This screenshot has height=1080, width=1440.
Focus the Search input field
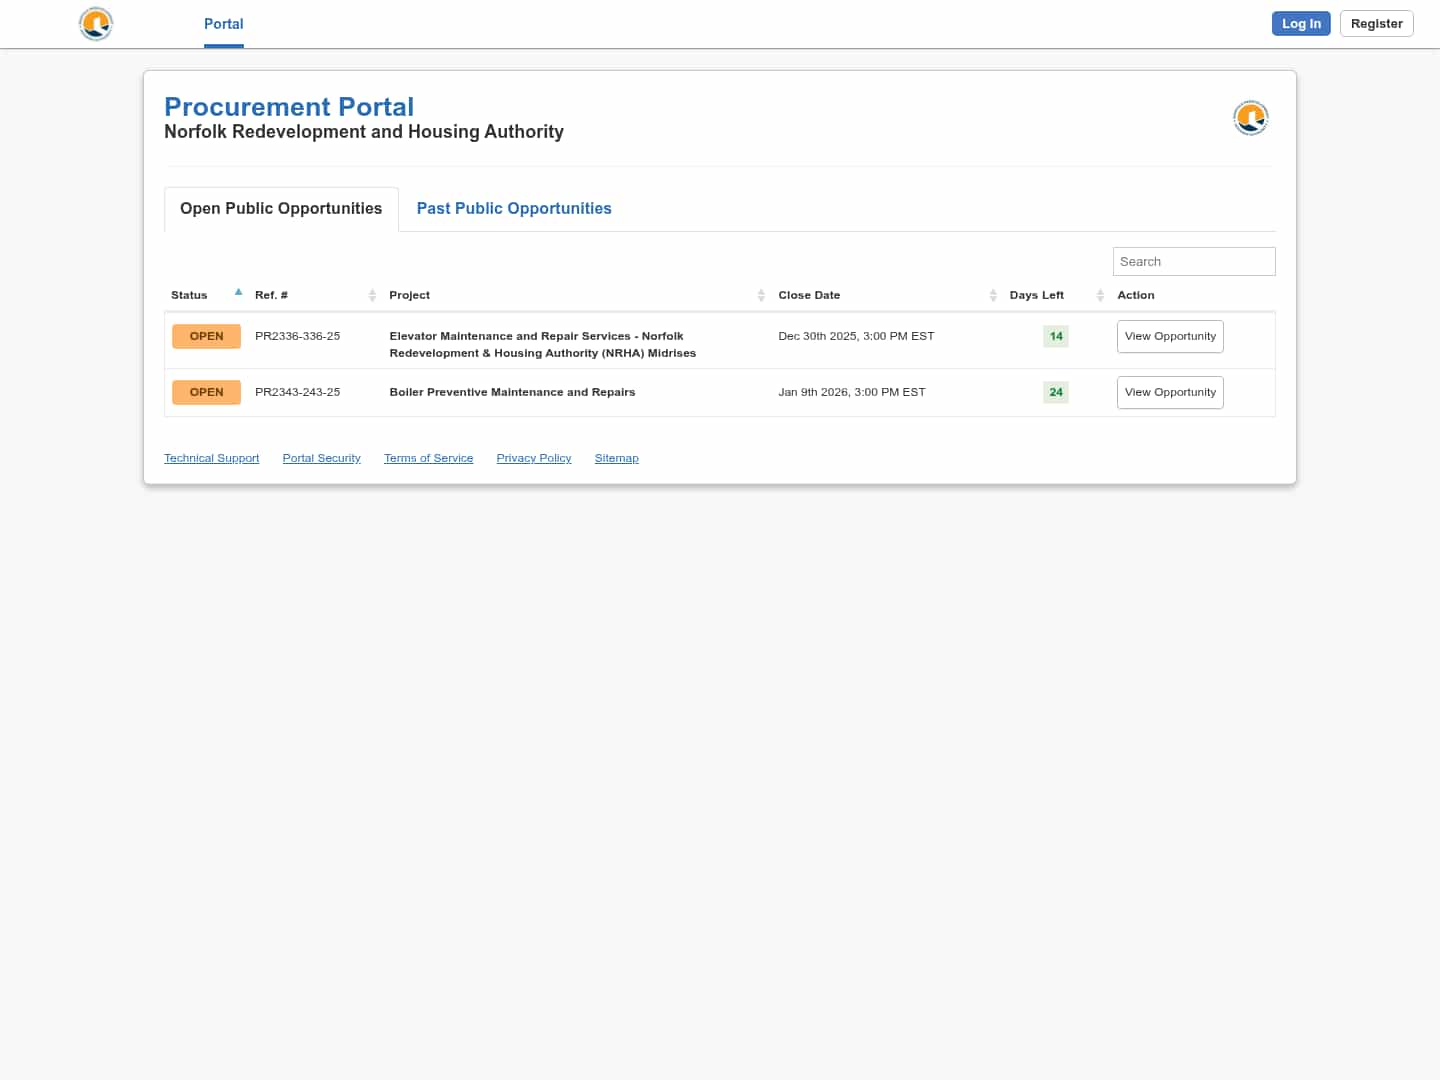click(1194, 262)
